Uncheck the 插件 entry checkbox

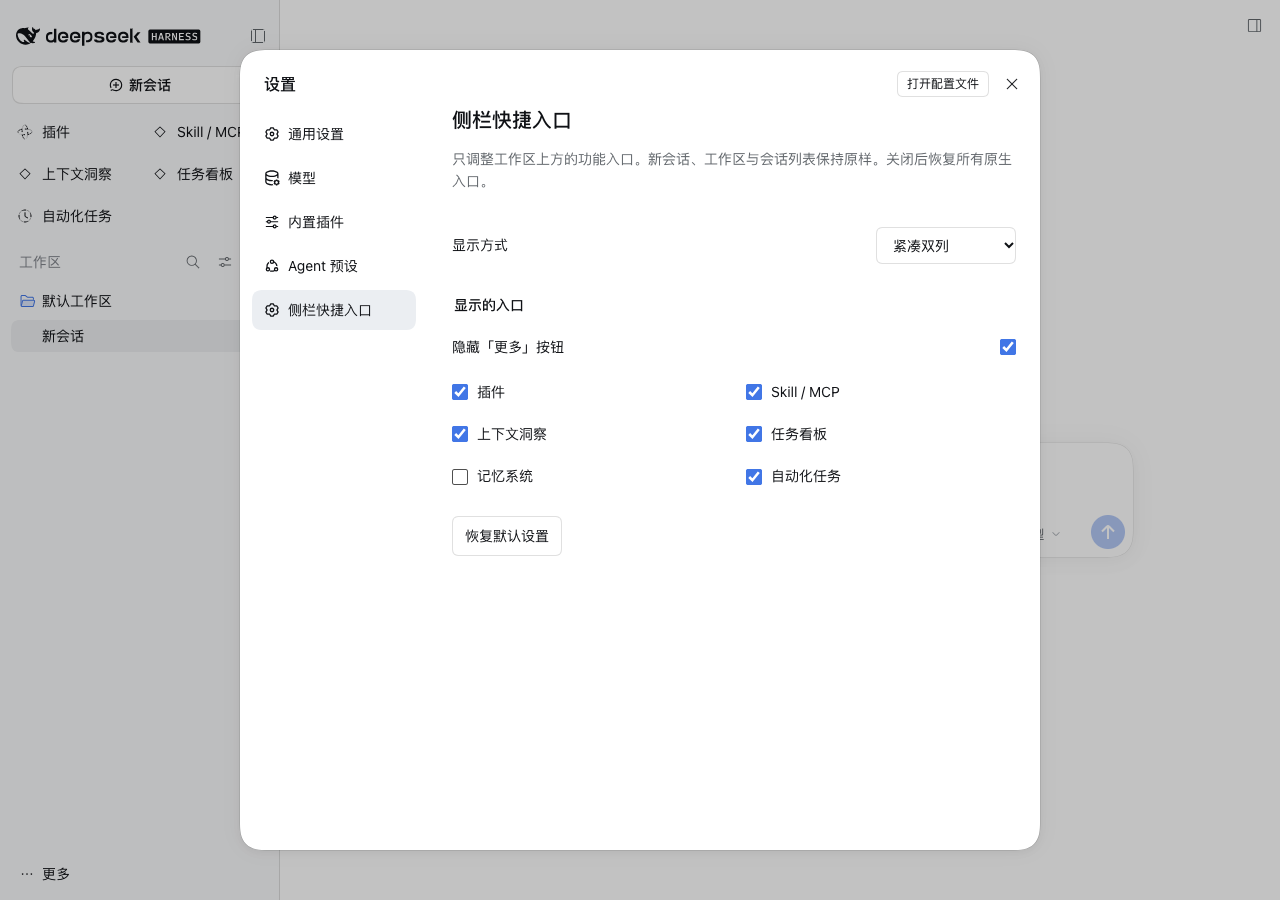point(460,392)
